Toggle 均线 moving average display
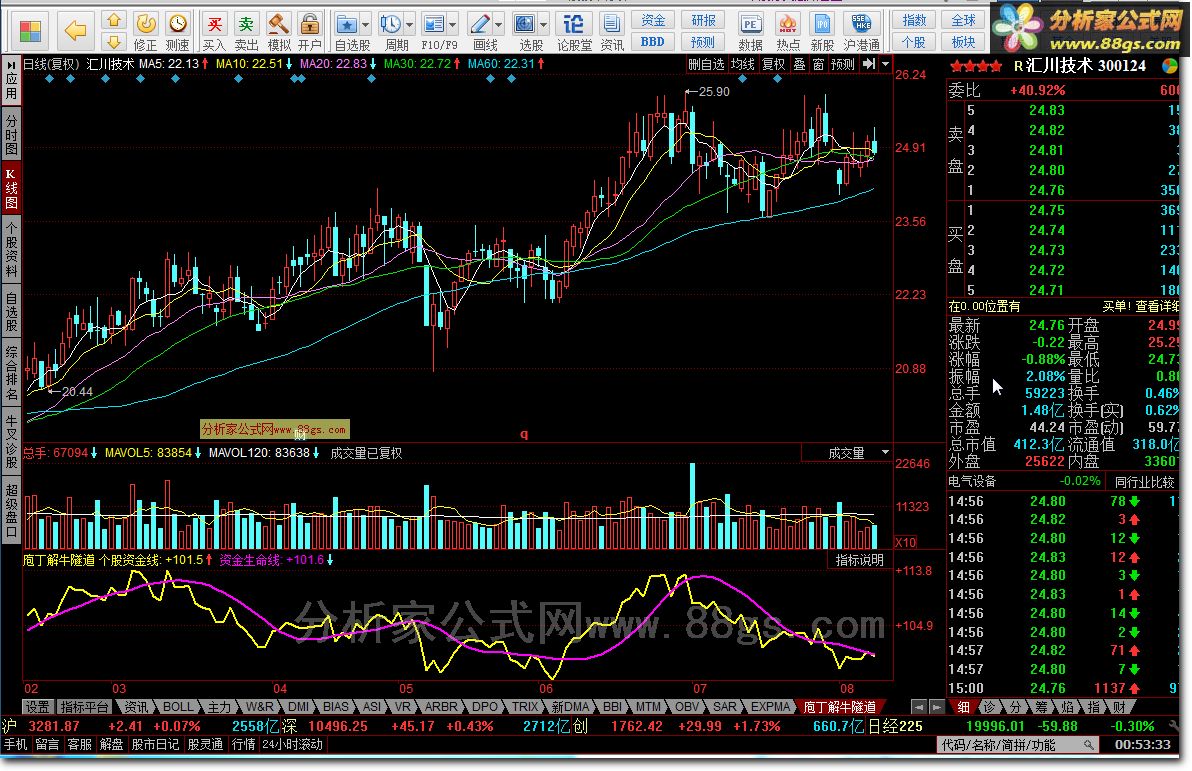This screenshot has height=771, width=1192. (x=743, y=65)
